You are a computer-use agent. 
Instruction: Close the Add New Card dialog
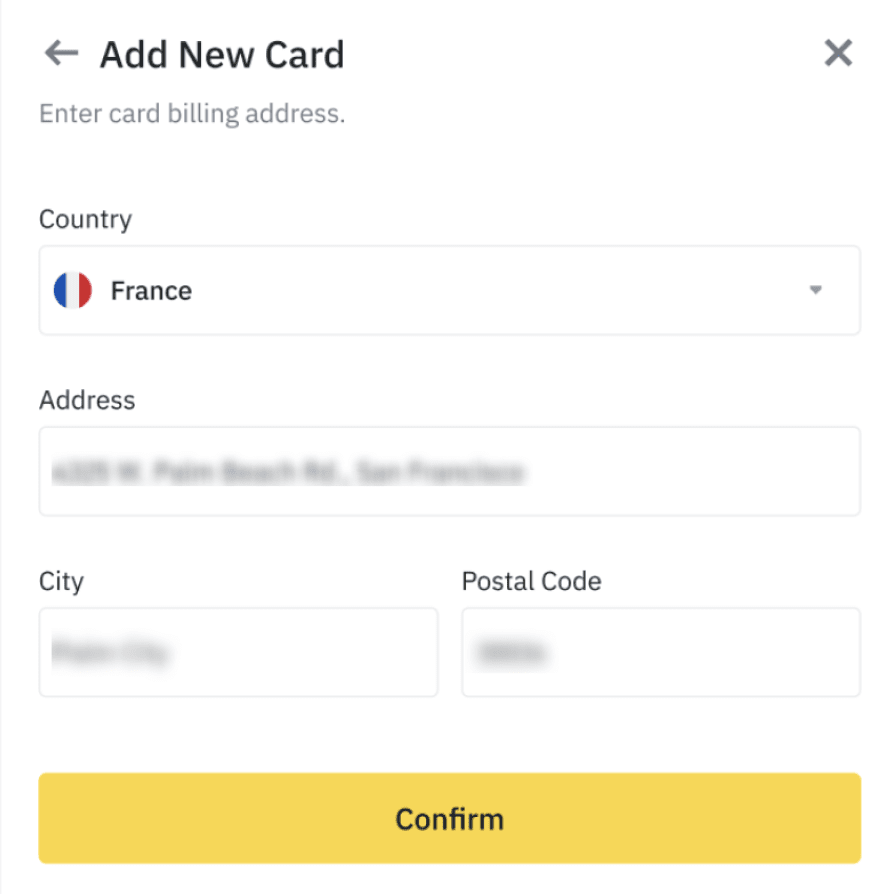[838, 53]
